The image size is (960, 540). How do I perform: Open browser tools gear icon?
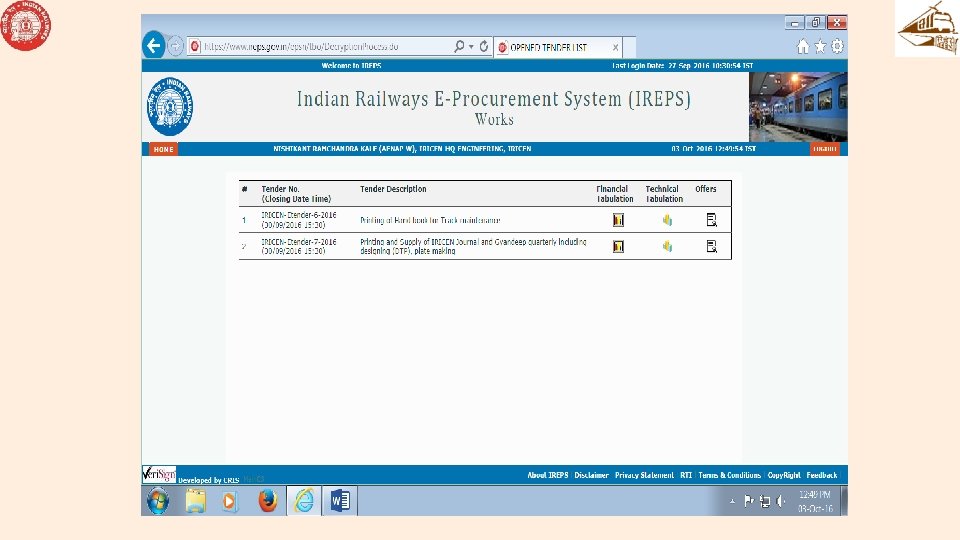(x=837, y=47)
